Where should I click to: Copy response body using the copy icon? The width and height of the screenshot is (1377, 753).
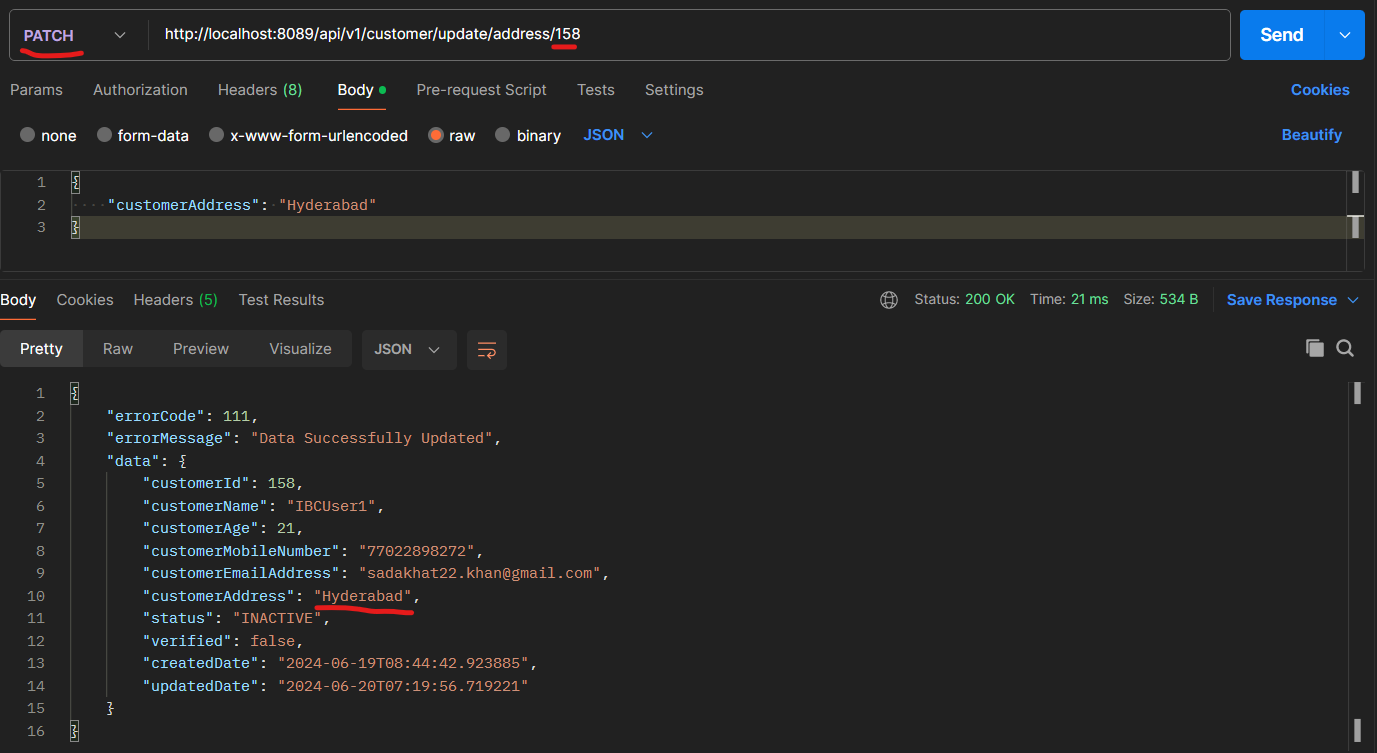(x=1314, y=348)
